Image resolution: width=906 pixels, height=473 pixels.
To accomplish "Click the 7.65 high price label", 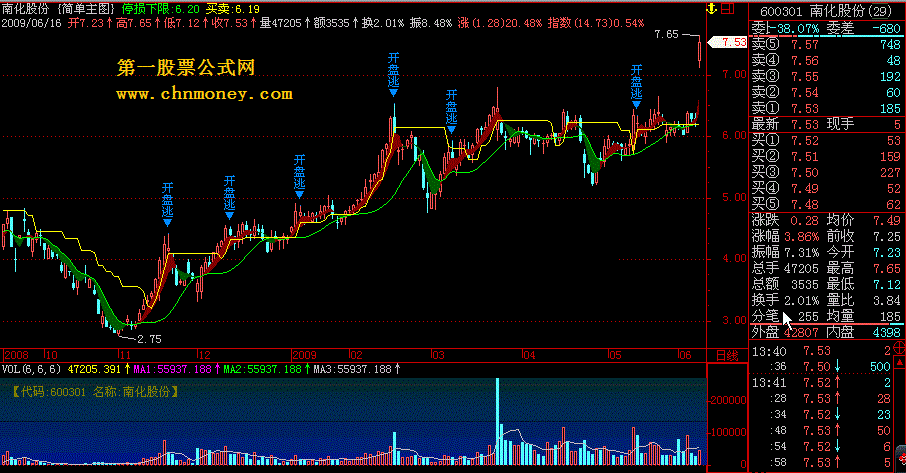I will click(666, 34).
